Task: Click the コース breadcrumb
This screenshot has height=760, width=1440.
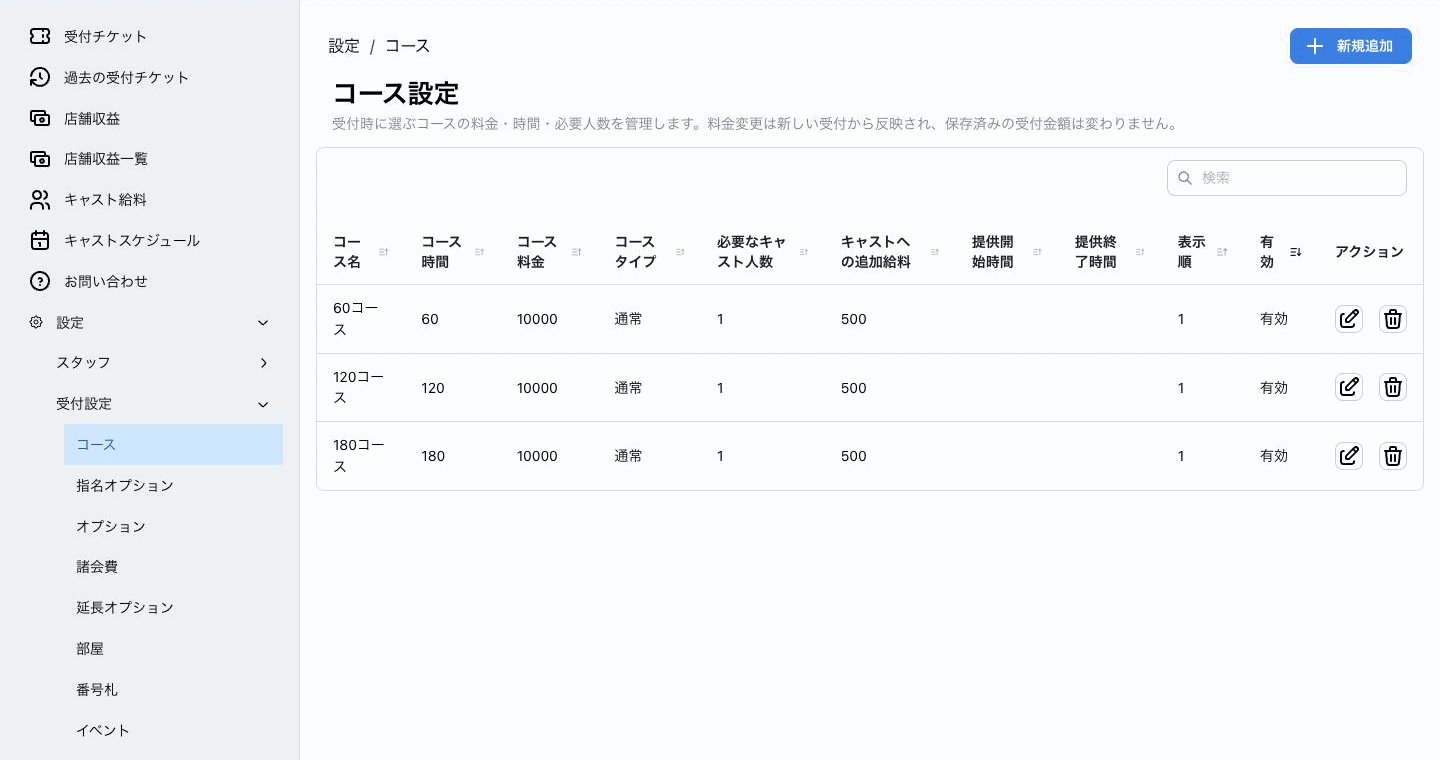Action: coord(408,46)
